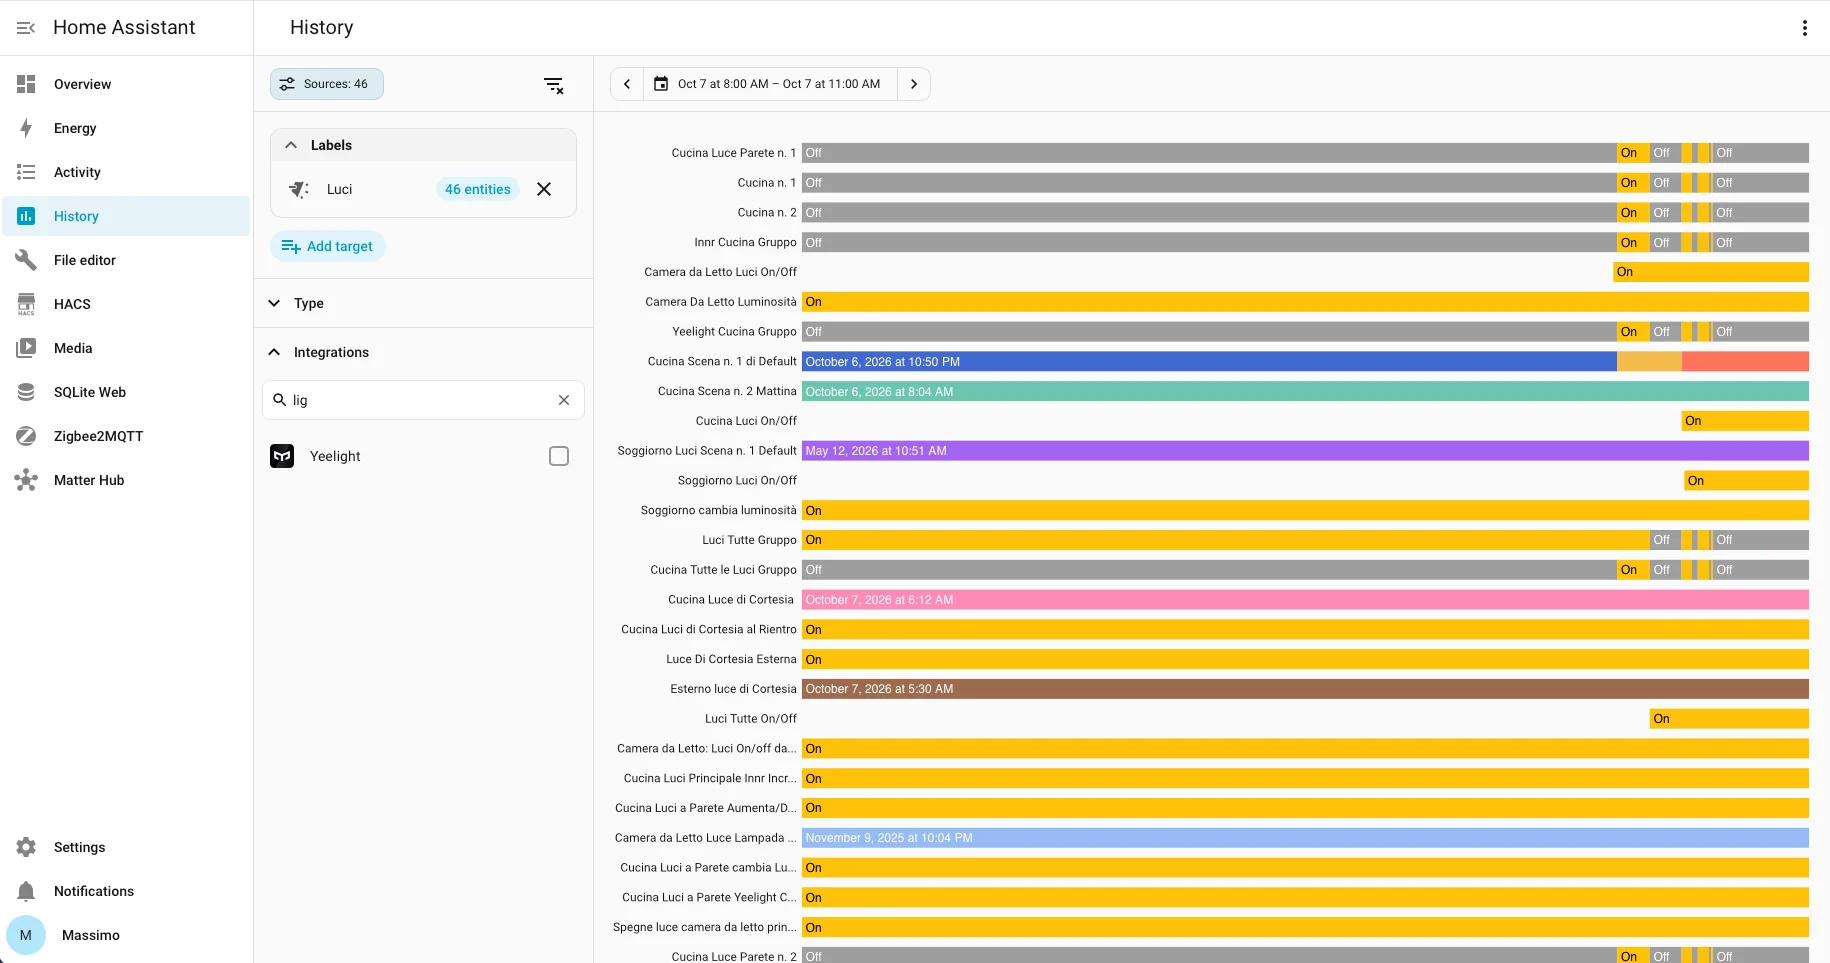Click the purple Soggiorno Luci Scena bar
The height and width of the screenshot is (963, 1830).
tap(1305, 451)
